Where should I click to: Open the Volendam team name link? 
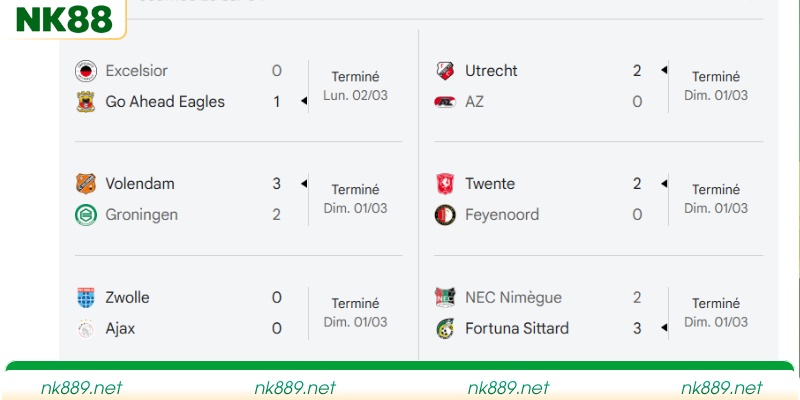pyautogui.click(x=139, y=184)
